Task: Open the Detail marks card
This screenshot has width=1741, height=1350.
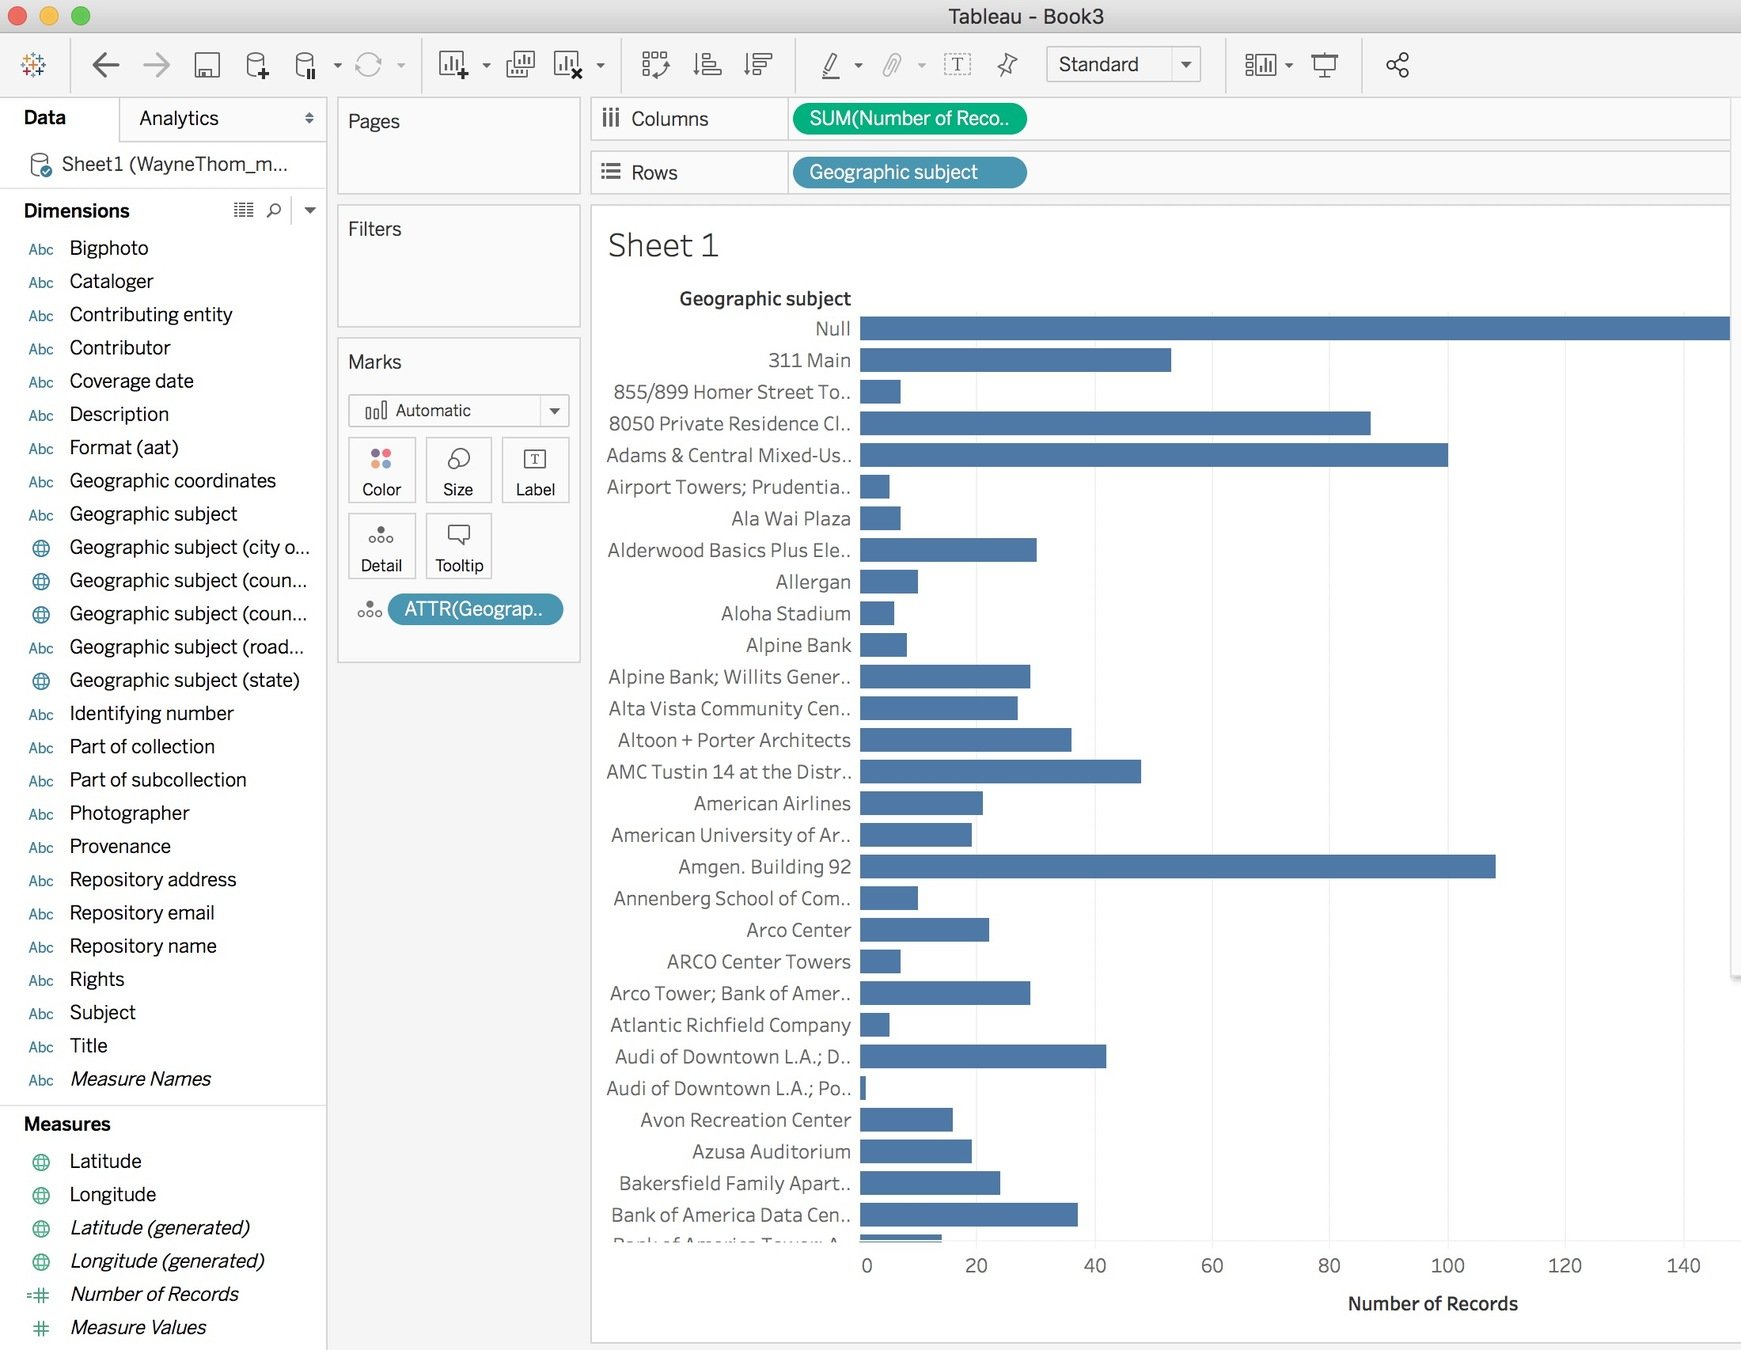Action: click(382, 546)
